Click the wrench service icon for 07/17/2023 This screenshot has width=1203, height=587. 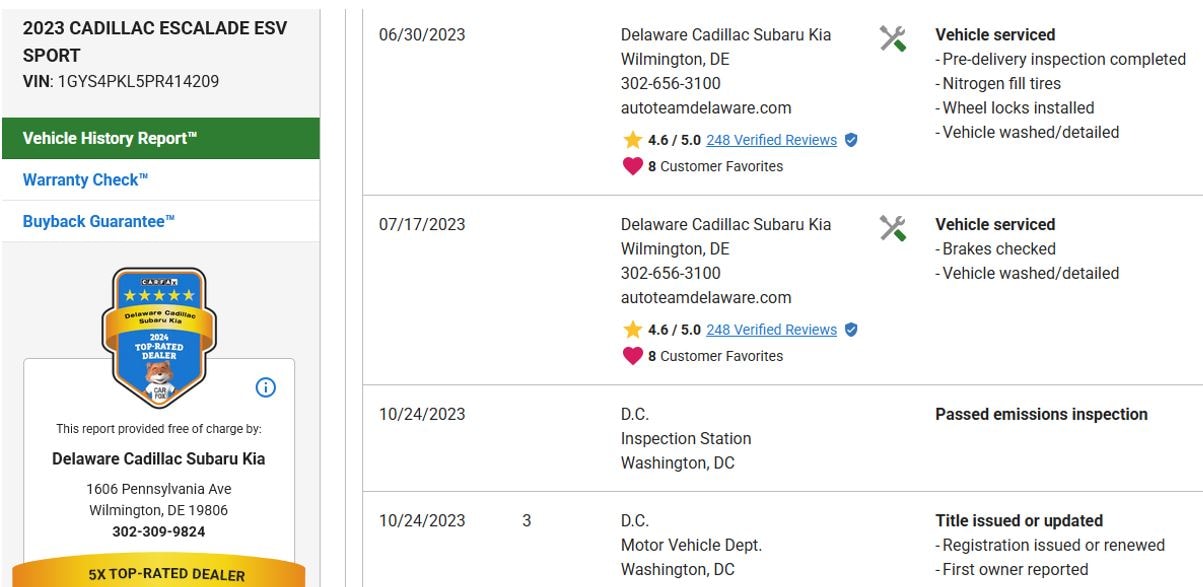click(x=892, y=229)
